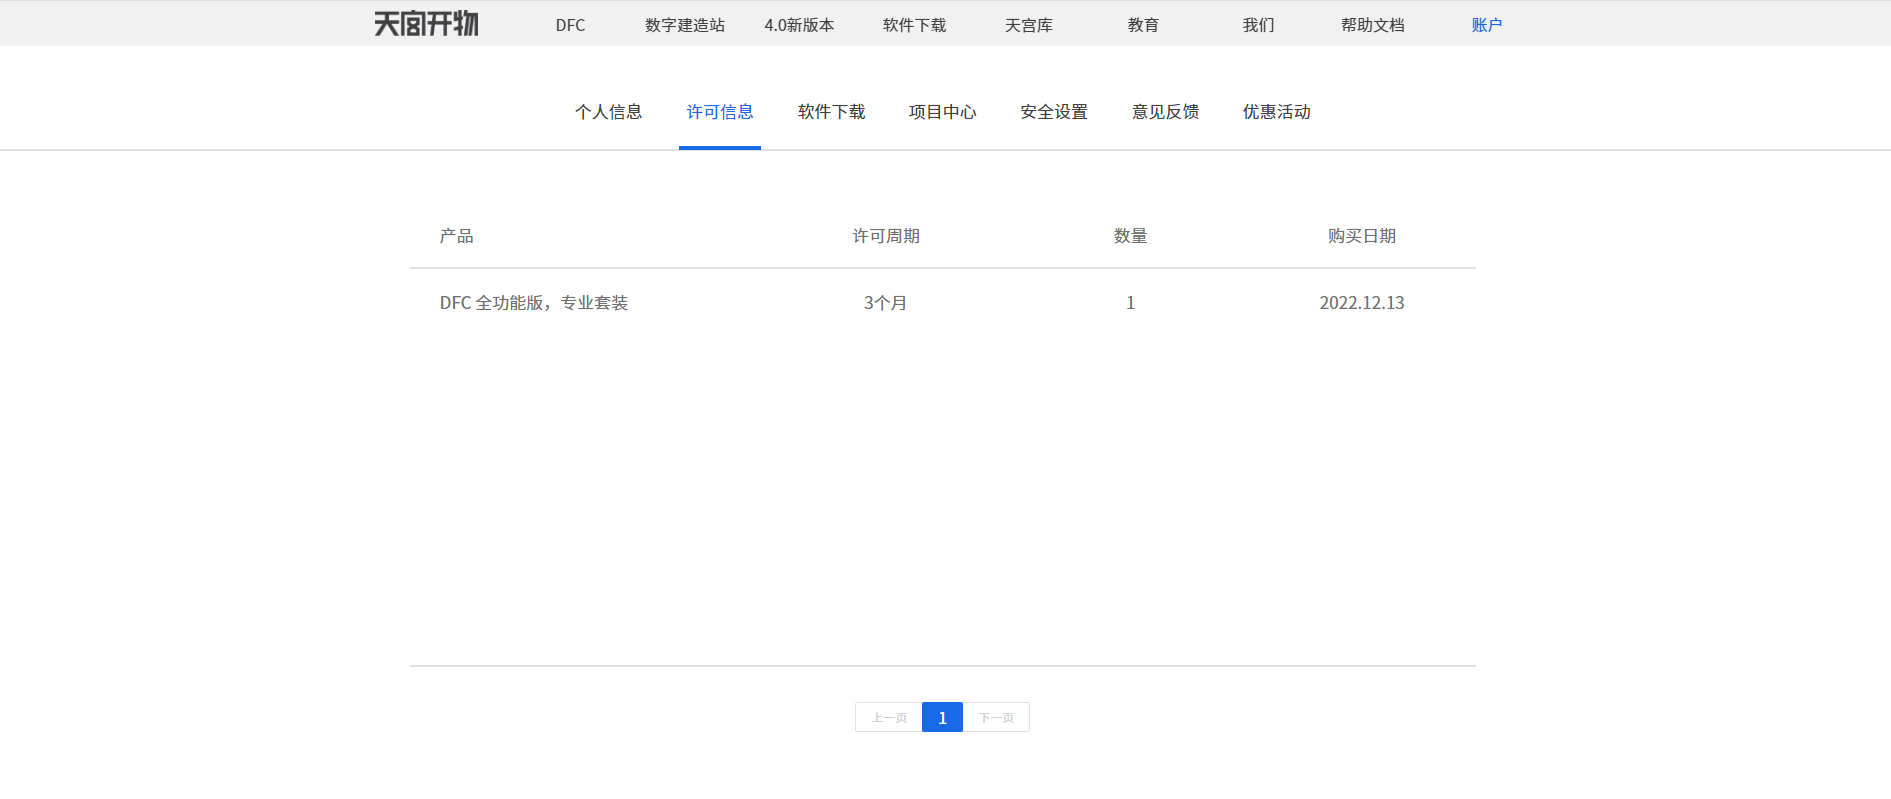Switch to the 优惠活动 tab
1891x799 pixels.
[x=1276, y=112]
